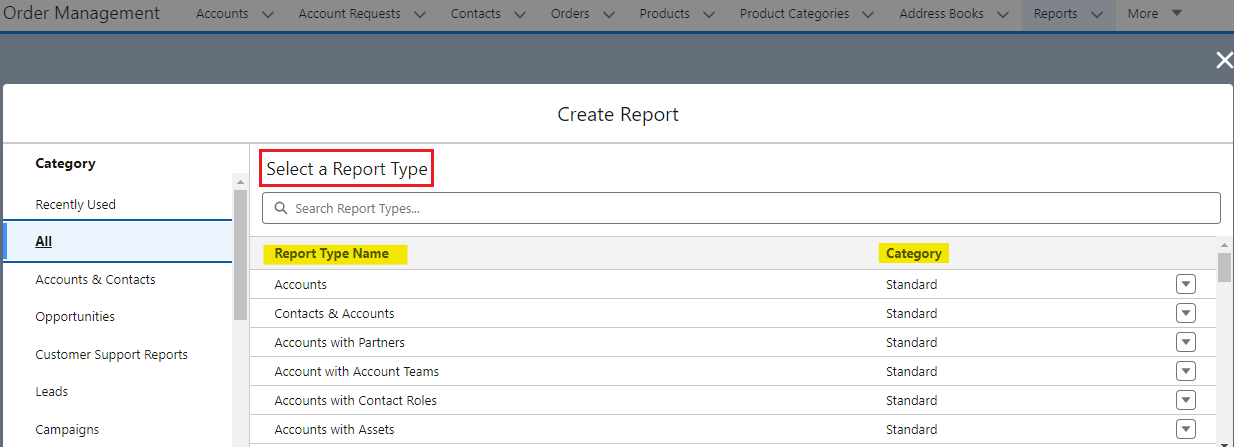
Task: Select the Leads category
Action: coord(52,391)
